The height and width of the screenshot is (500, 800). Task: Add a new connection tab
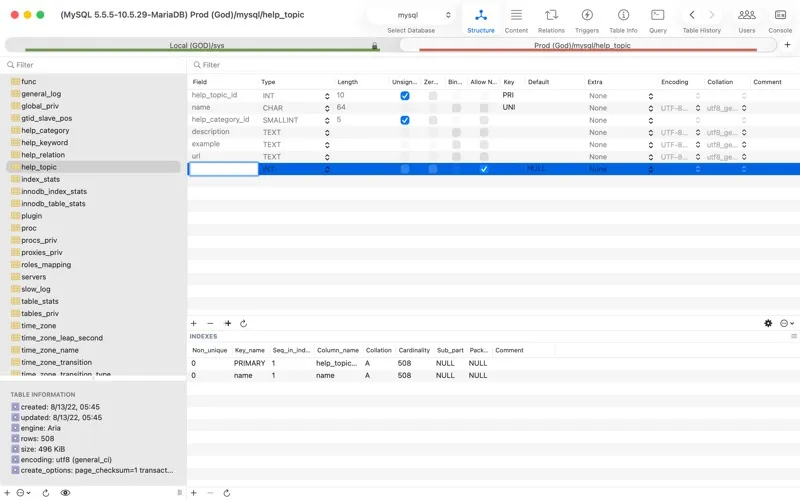coord(787,45)
